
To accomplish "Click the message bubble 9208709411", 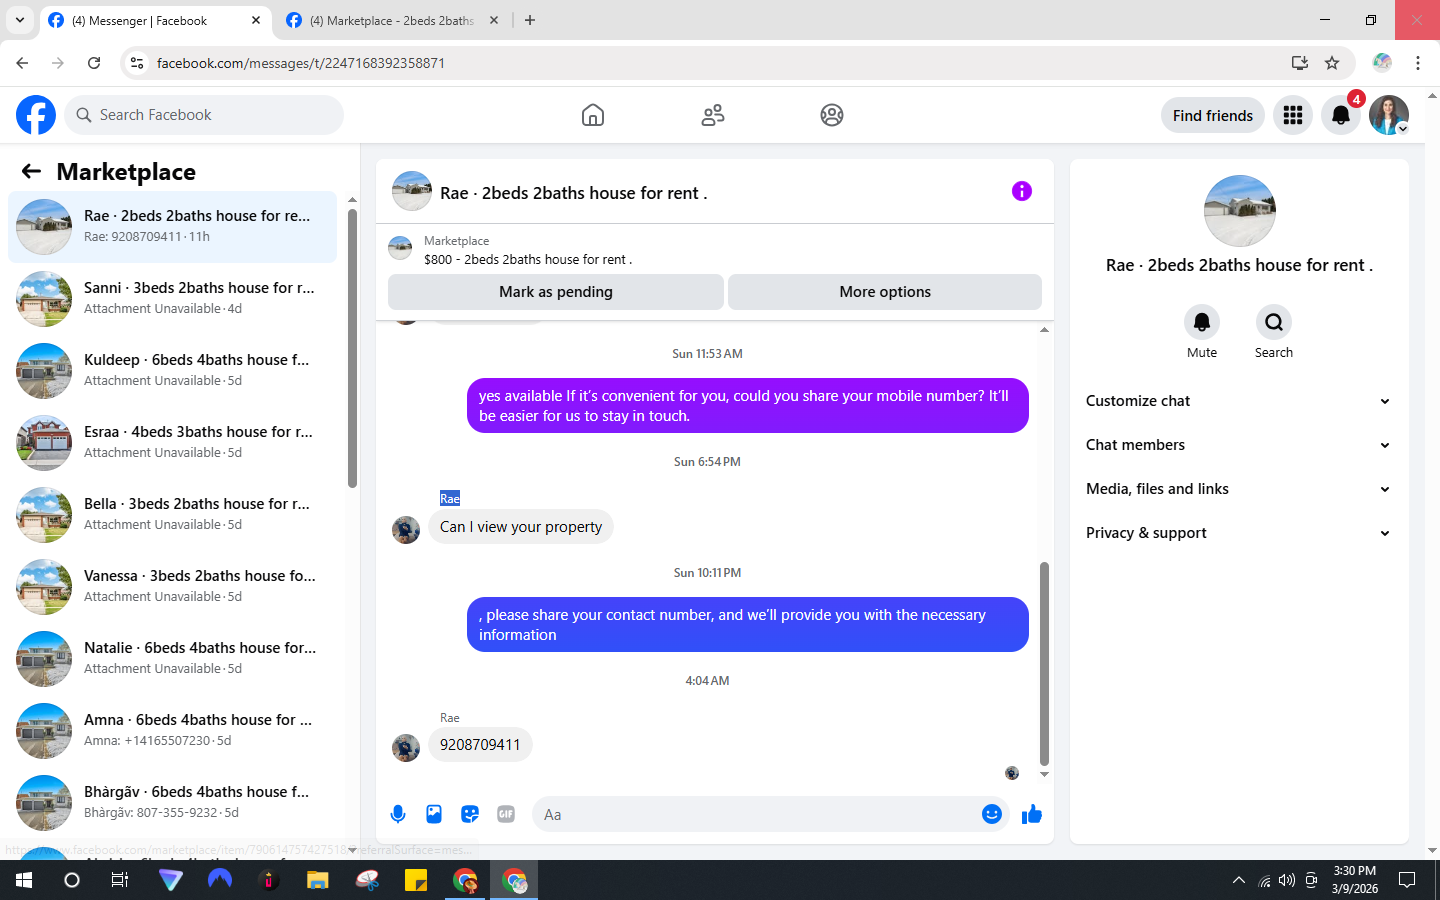I will [480, 745].
